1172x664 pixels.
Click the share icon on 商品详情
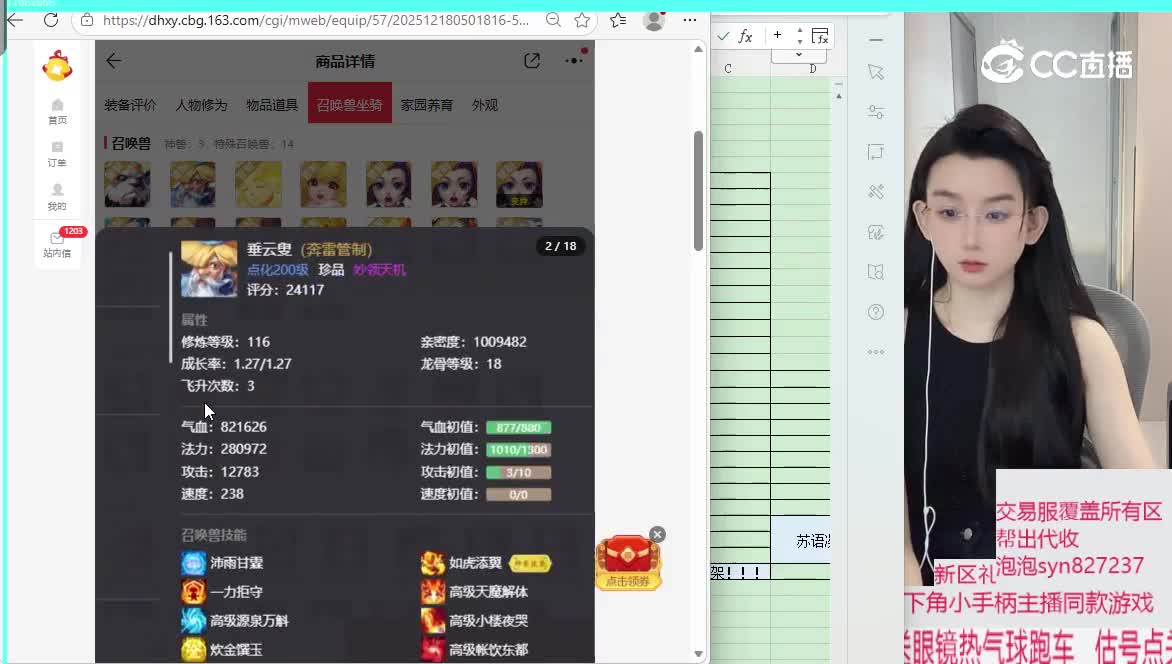pyautogui.click(x=532, y=61)
